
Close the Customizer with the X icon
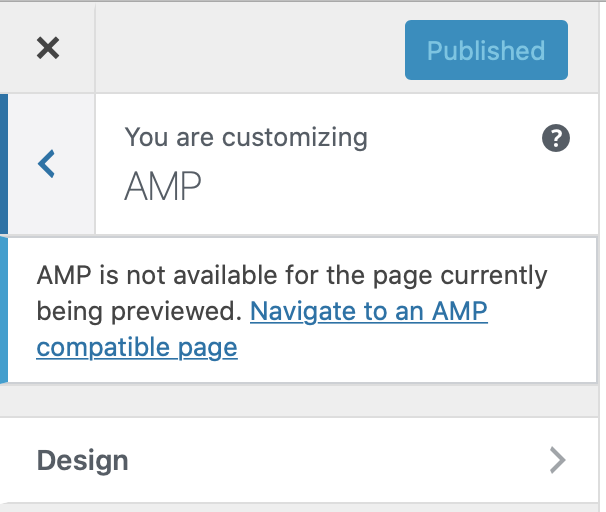click(x=47, y=48)
